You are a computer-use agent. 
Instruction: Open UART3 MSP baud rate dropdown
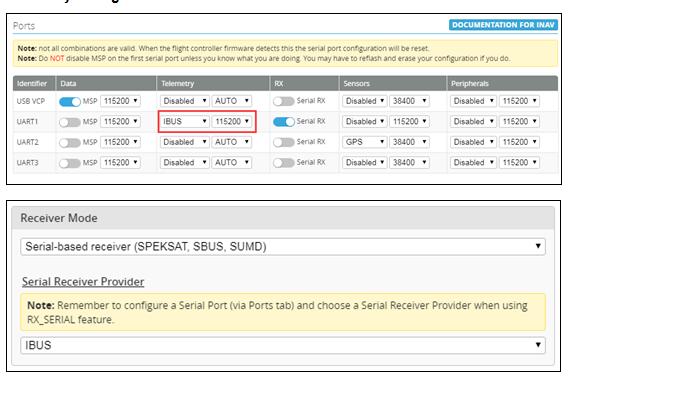tap(120, 163)
